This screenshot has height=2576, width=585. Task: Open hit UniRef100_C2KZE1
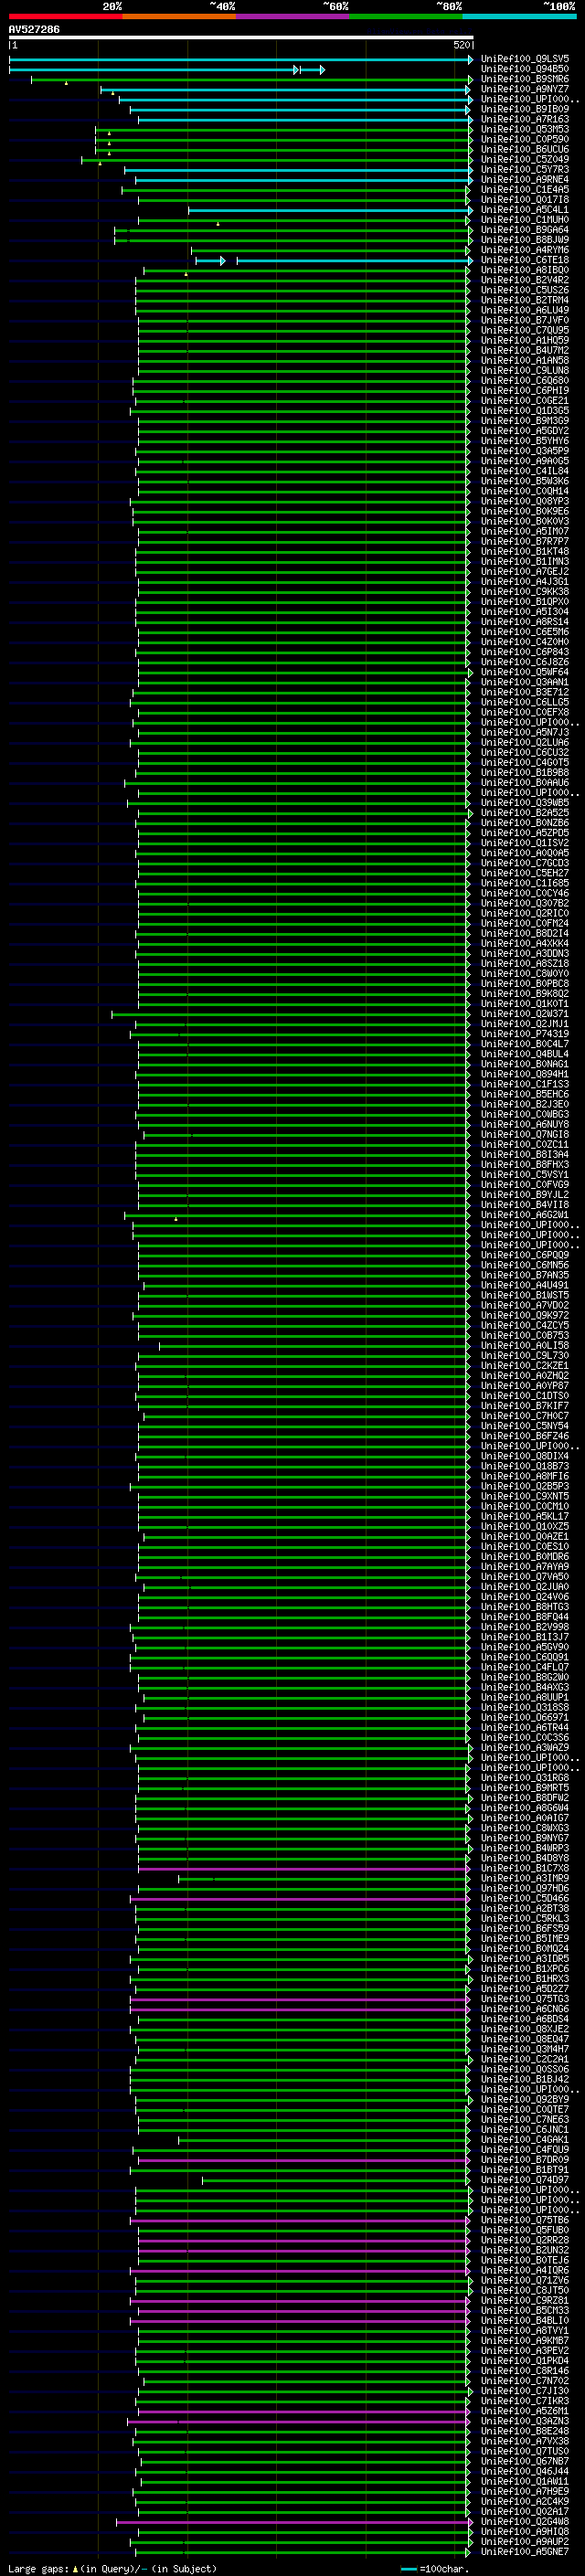(x=524, y=1366)
